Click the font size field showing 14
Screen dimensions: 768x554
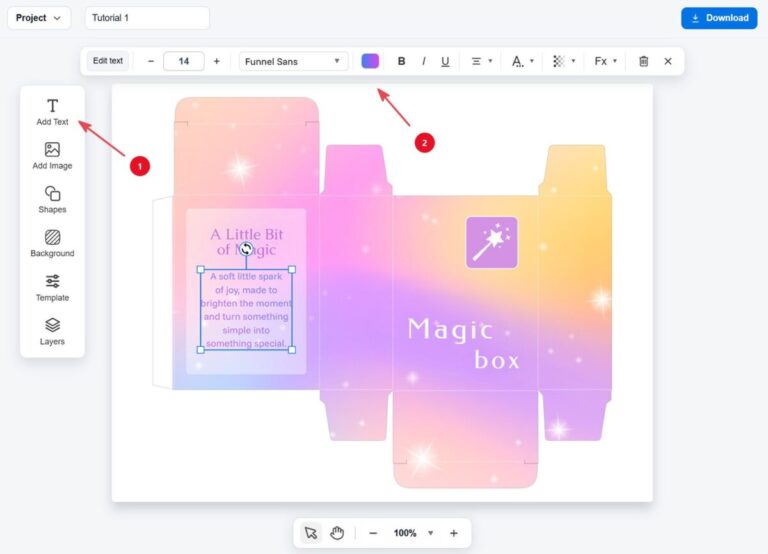[x=184, y=61]
